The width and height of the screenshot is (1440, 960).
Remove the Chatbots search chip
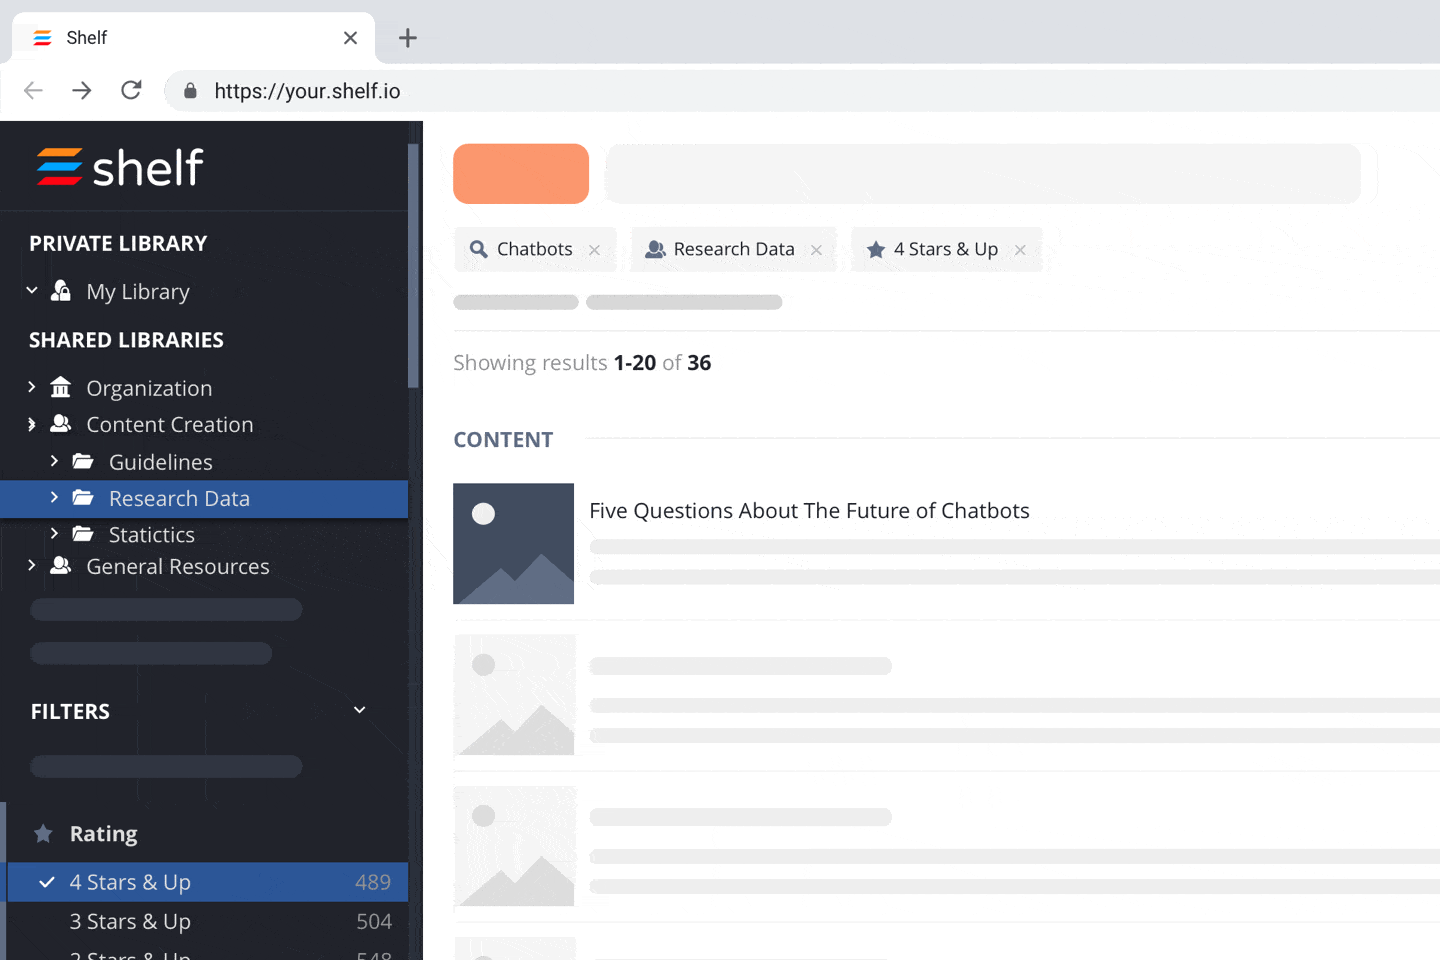(x=595, y=250)
